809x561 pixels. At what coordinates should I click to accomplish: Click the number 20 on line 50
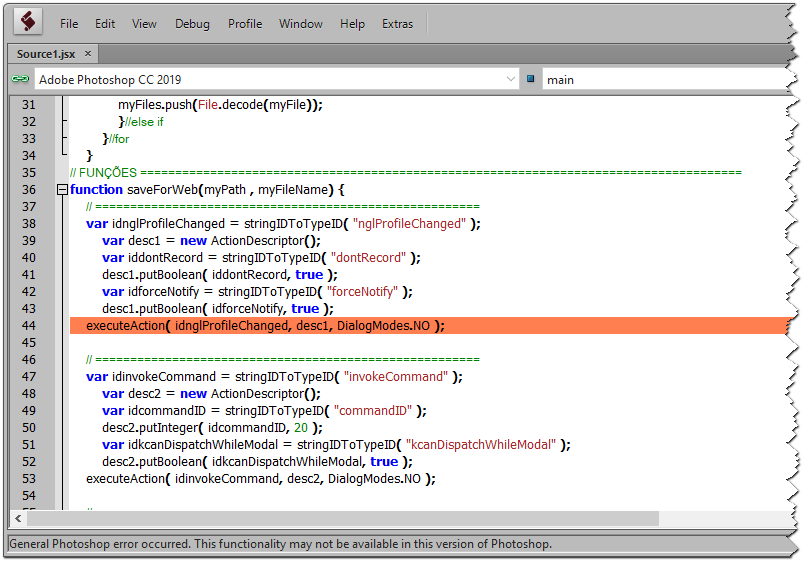(301, 427)
